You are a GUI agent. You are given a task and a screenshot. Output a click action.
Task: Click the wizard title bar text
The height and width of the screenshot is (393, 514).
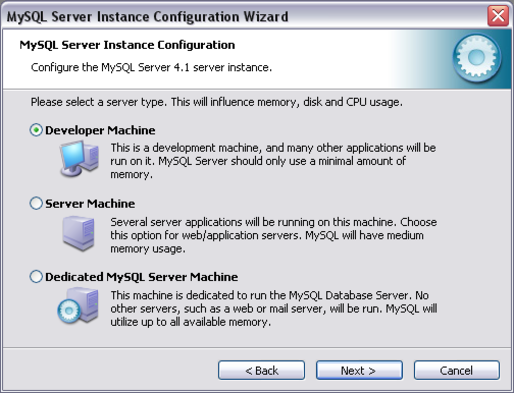[x=147, y=16]
